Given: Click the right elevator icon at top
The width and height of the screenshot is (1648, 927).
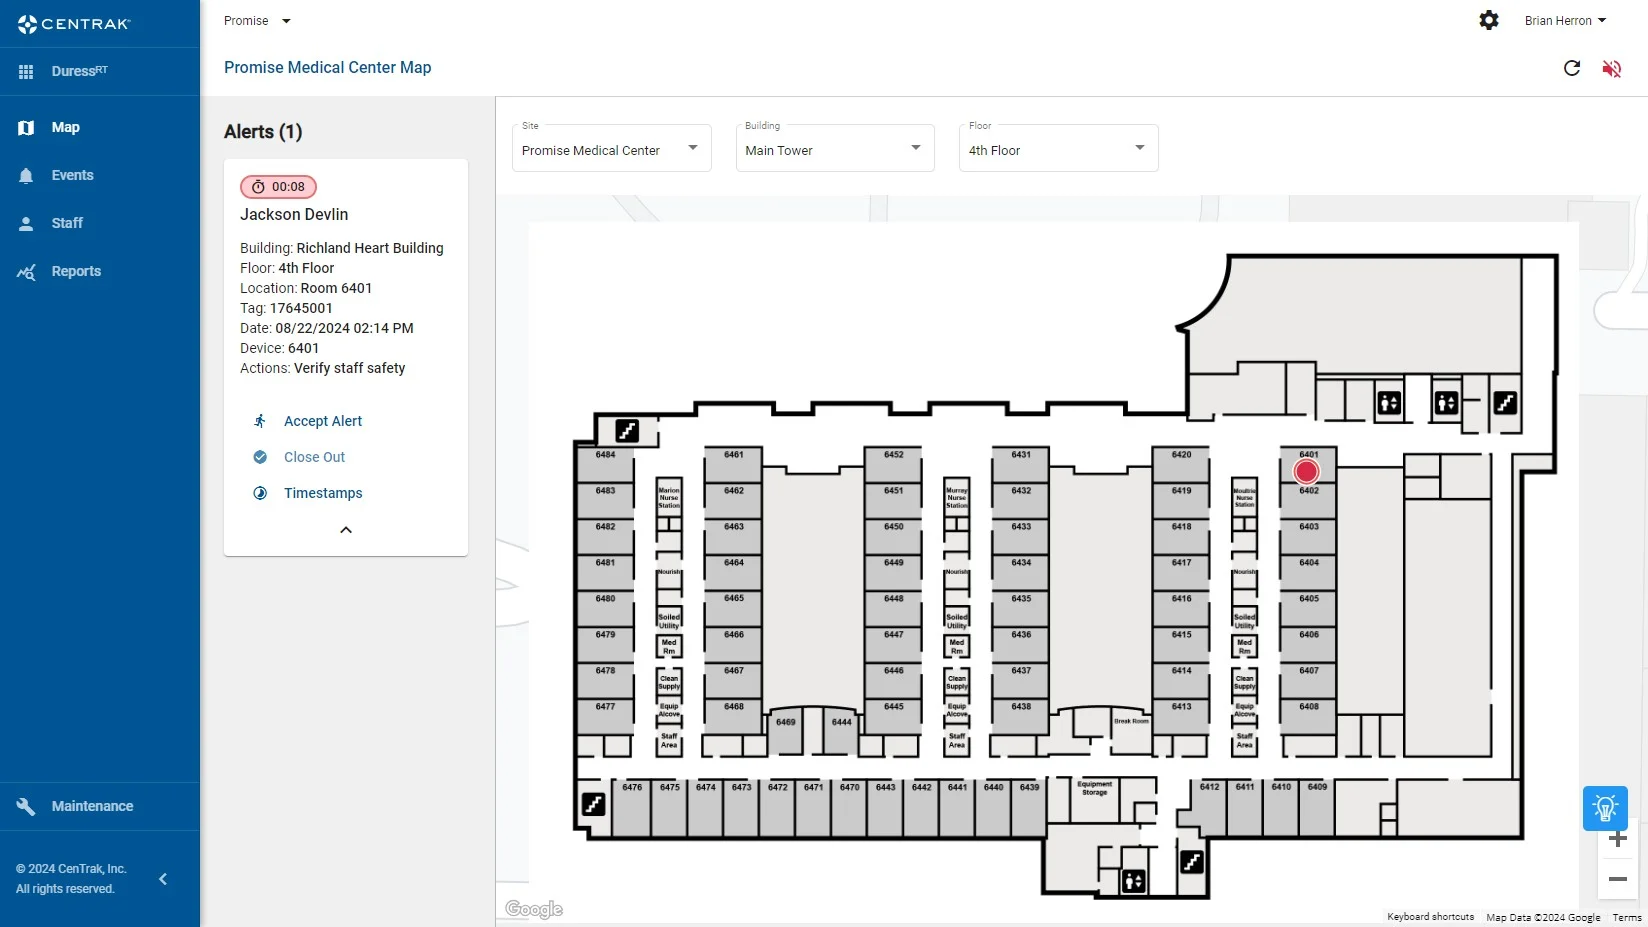Looking at the screenshot, I should point(1446,403).
